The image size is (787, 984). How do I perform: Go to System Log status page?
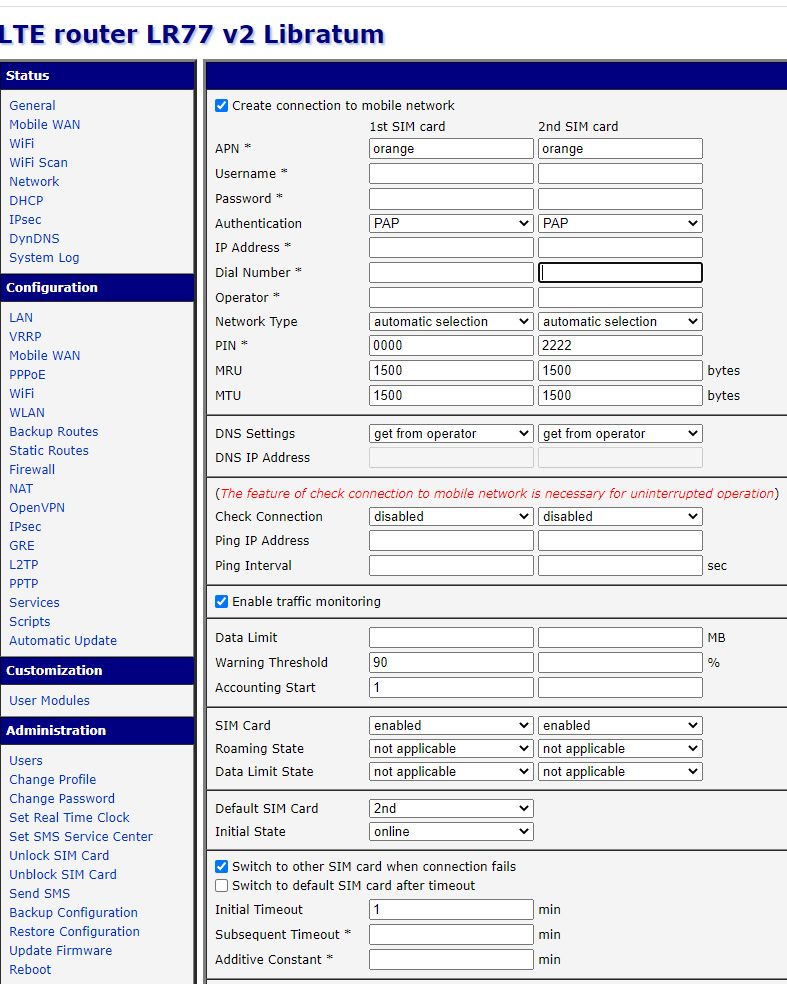pyautogui.click(x=44, y=257)
